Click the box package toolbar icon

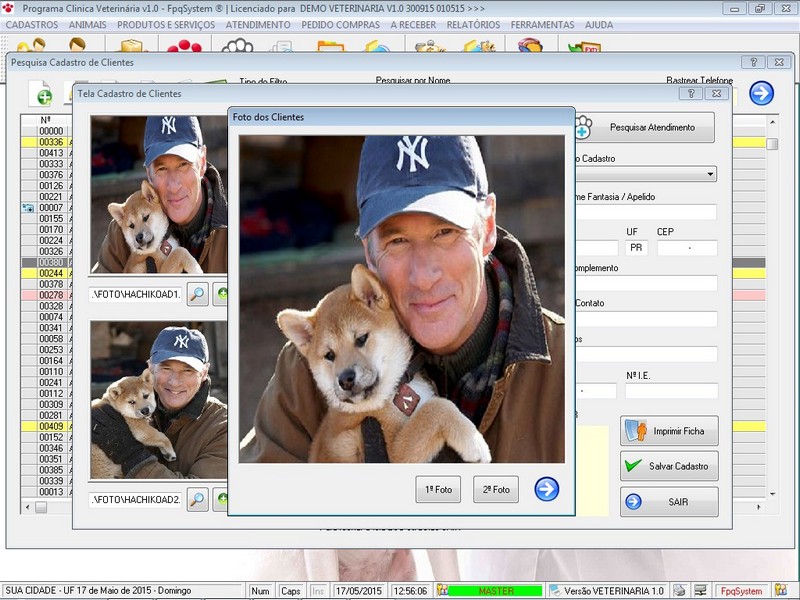pyautogui.click(x=132, y=45)
